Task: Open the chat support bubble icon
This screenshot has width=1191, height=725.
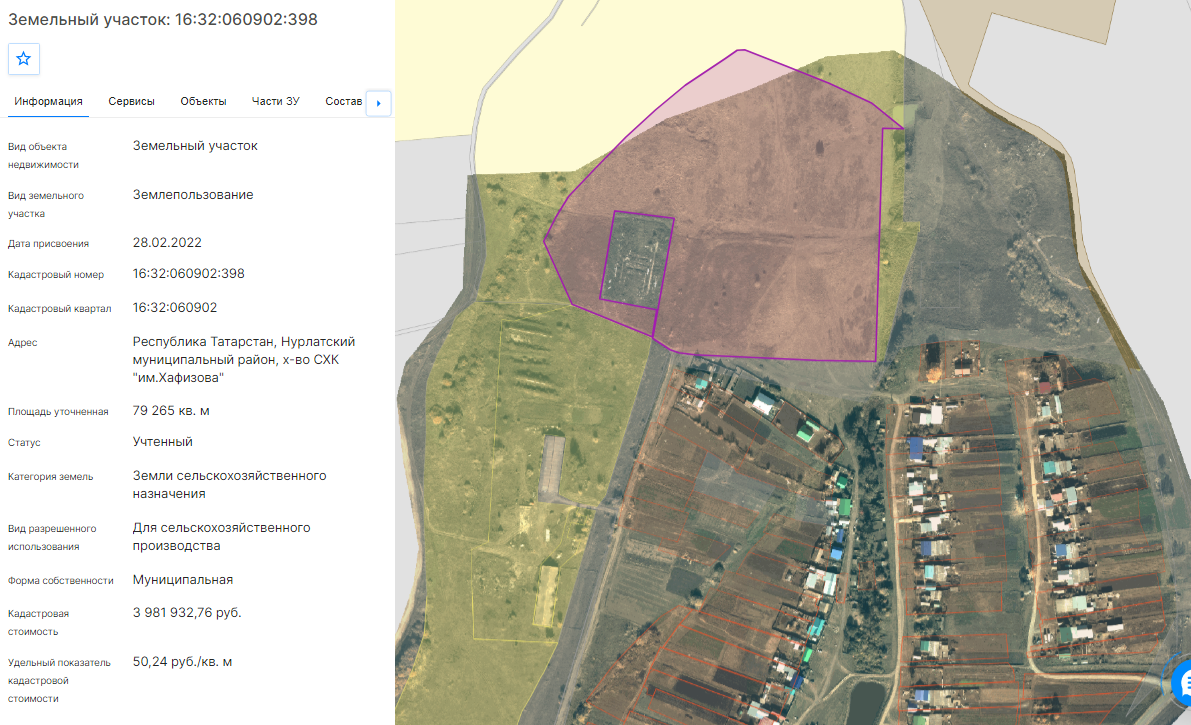Action: point(1181,682)
